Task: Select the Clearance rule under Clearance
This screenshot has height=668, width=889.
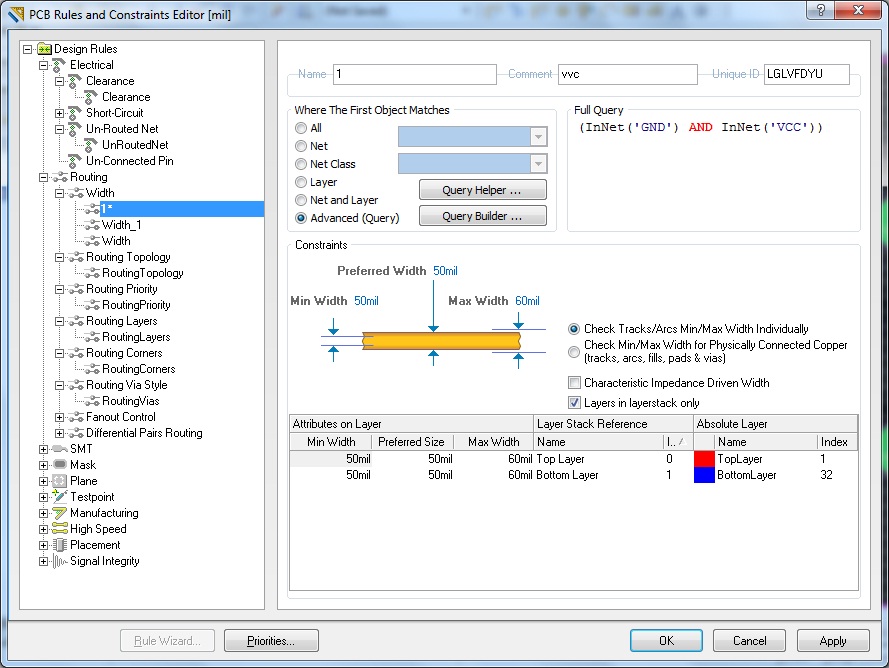Action: [x=126, y=97]
